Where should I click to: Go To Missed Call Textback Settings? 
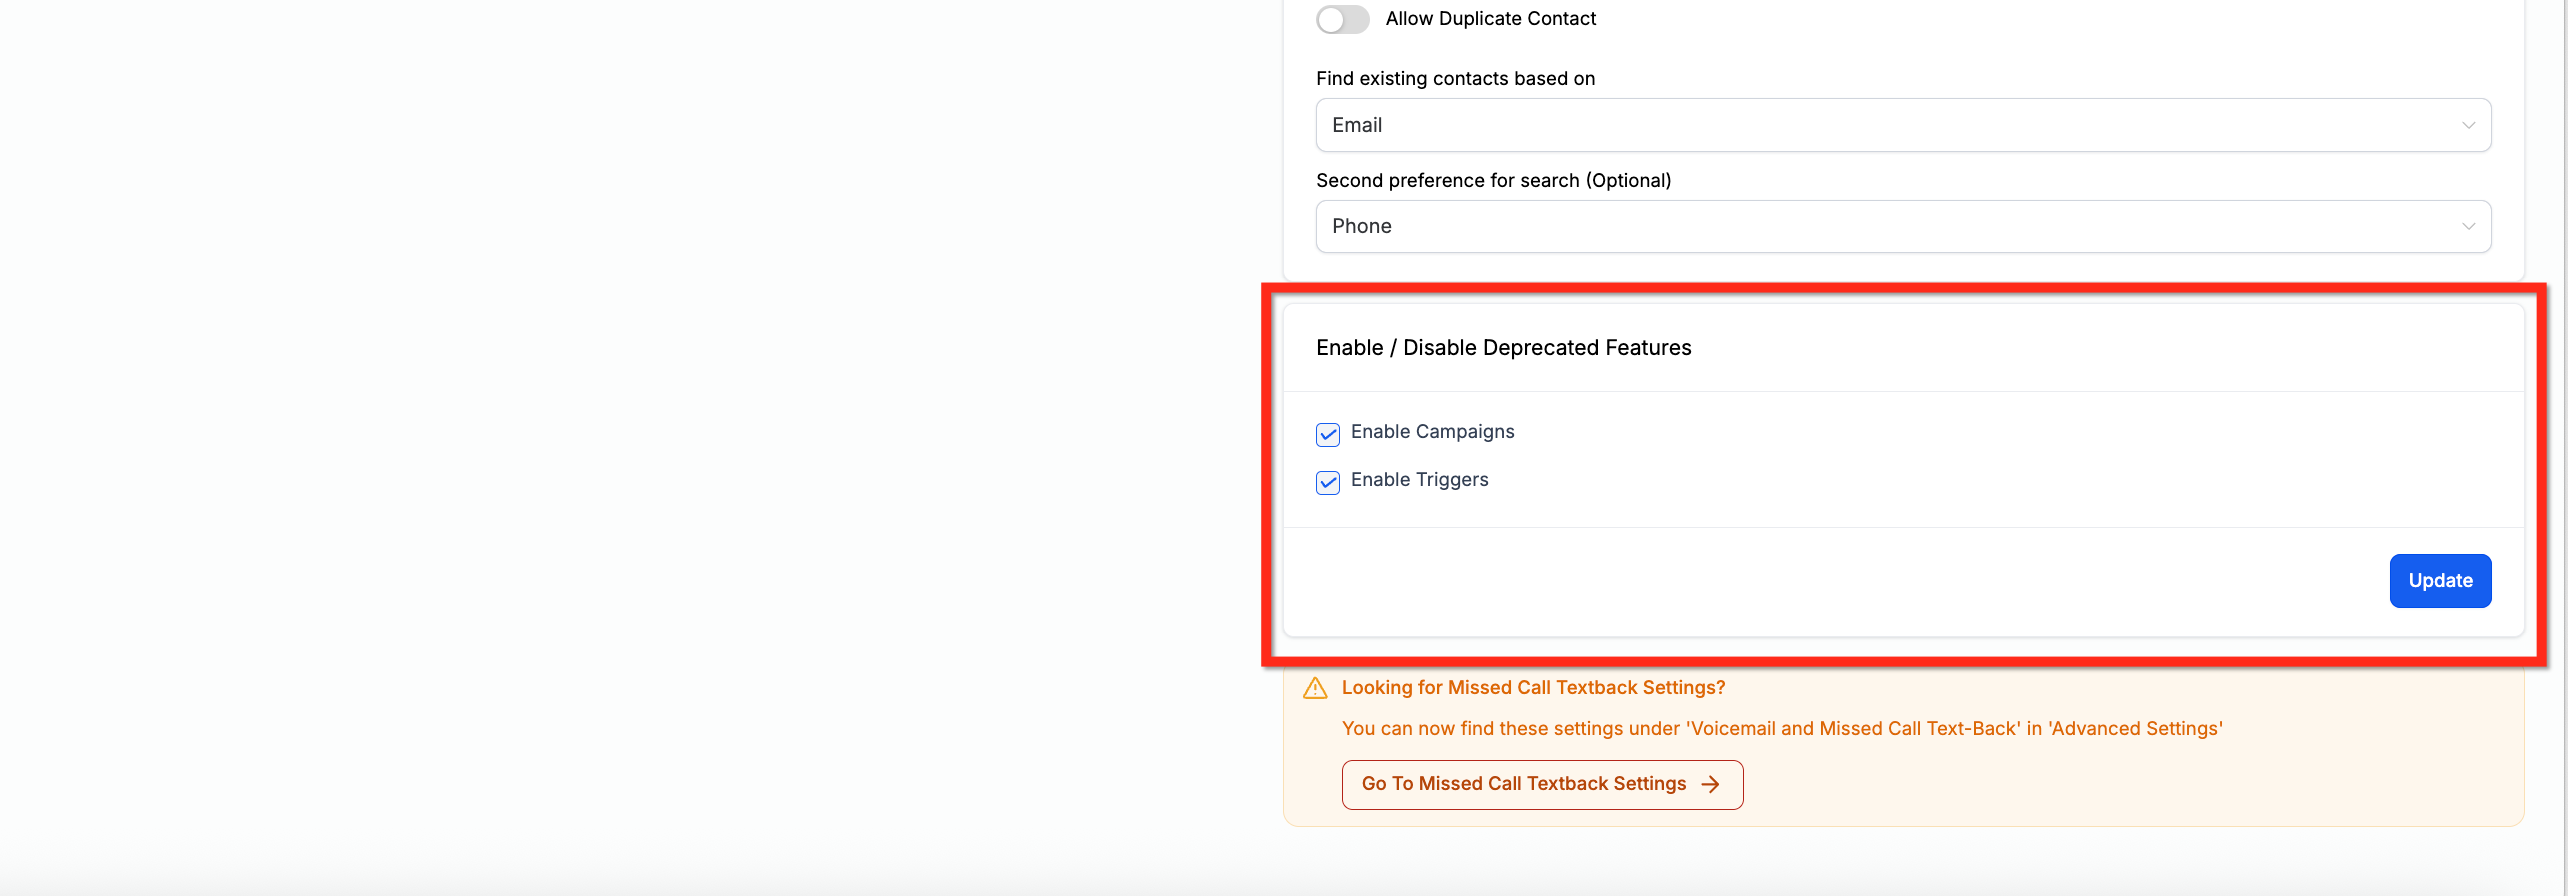click(x=1542, y=785)
